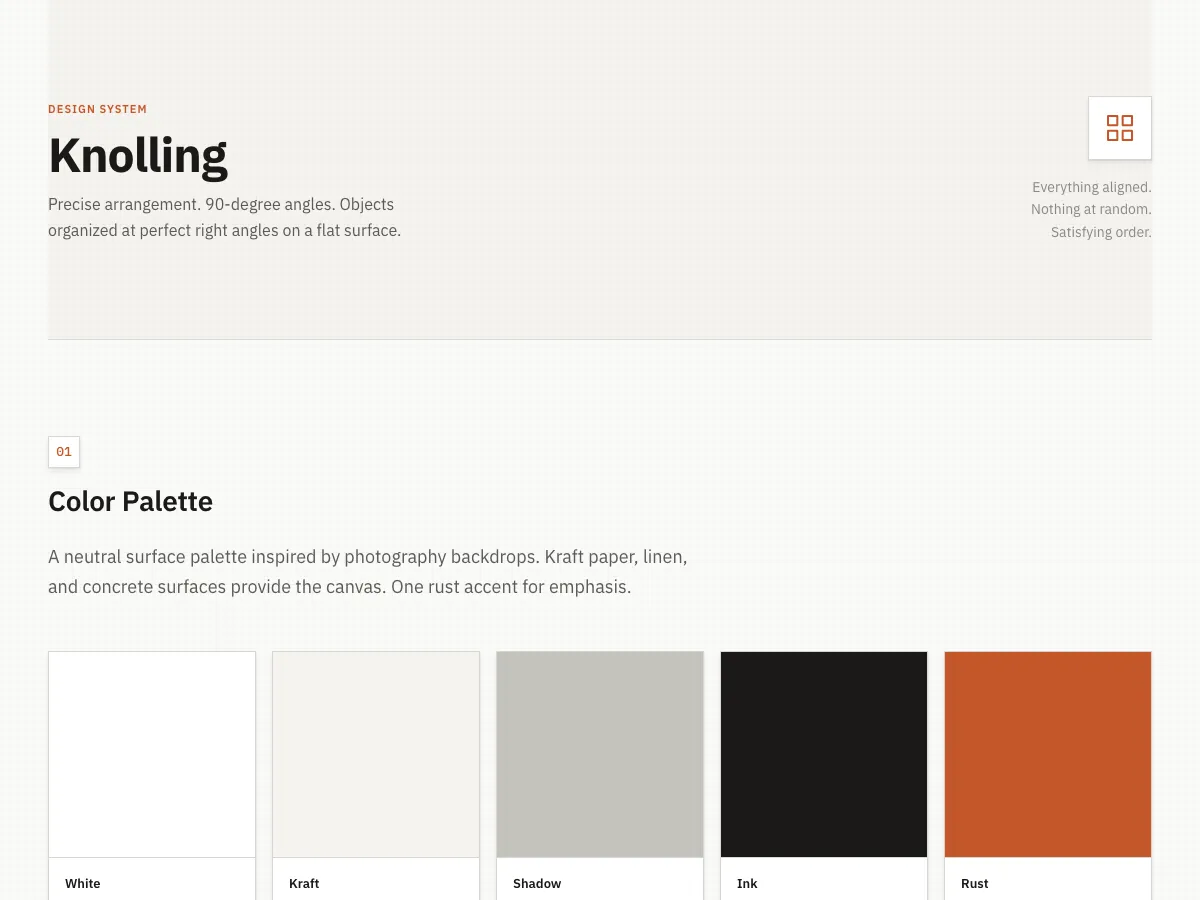Screen dimensions: 1200x900
Task: Click the White swatch name label
Action: coord(82,883)
